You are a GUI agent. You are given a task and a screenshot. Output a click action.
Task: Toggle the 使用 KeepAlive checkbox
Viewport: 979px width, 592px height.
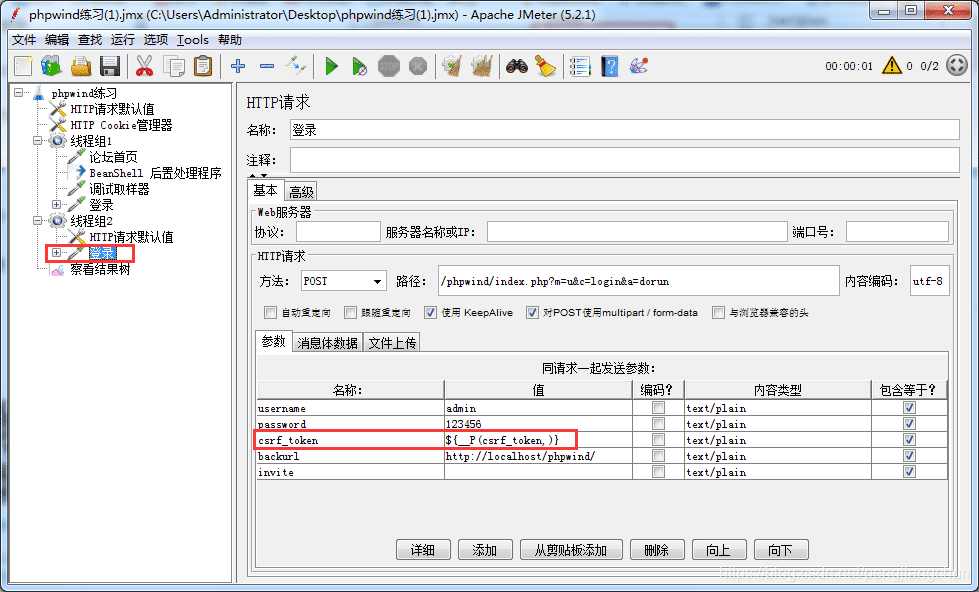point(430,313)
